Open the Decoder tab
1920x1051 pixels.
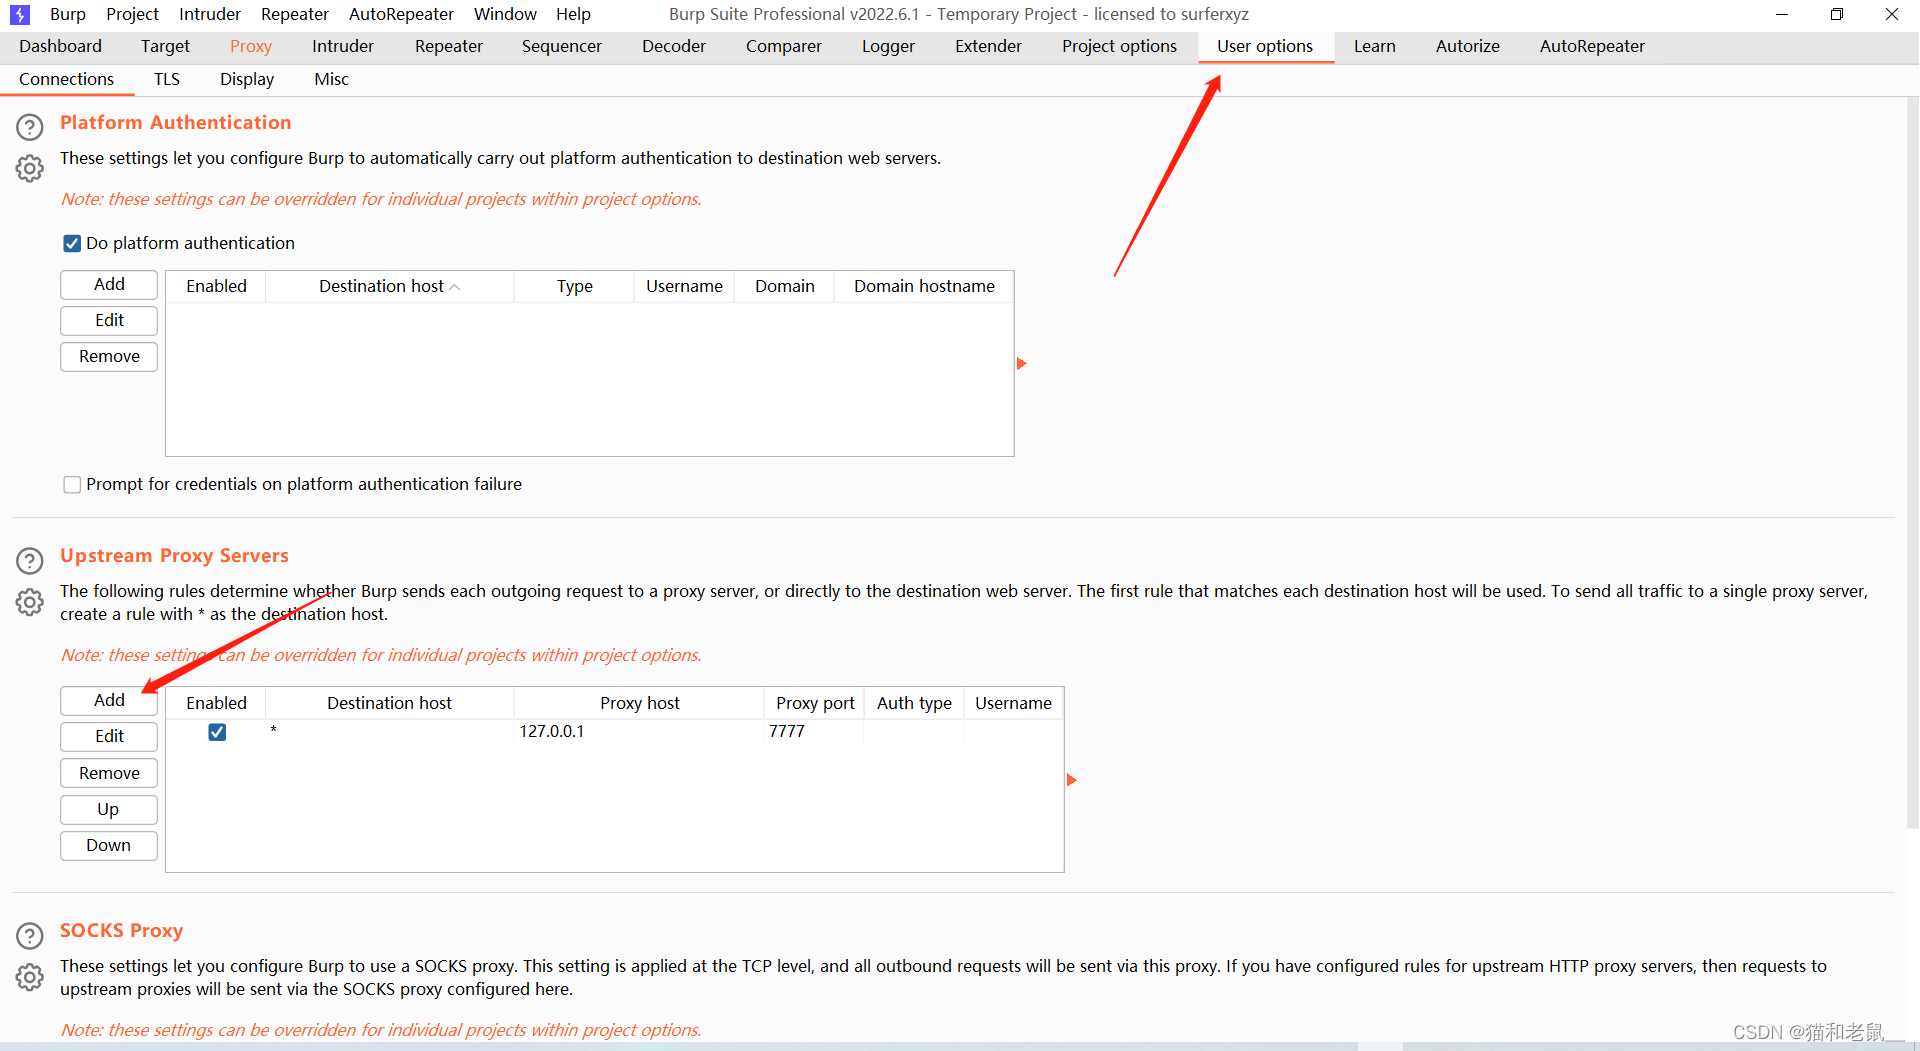click(x=674, y=46)
